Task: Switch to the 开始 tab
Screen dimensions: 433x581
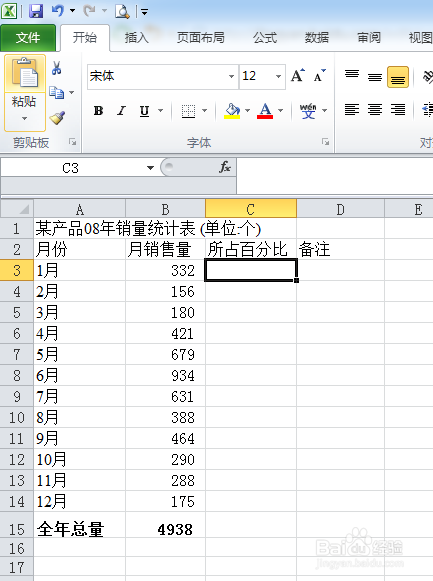Action: (85, 38)
